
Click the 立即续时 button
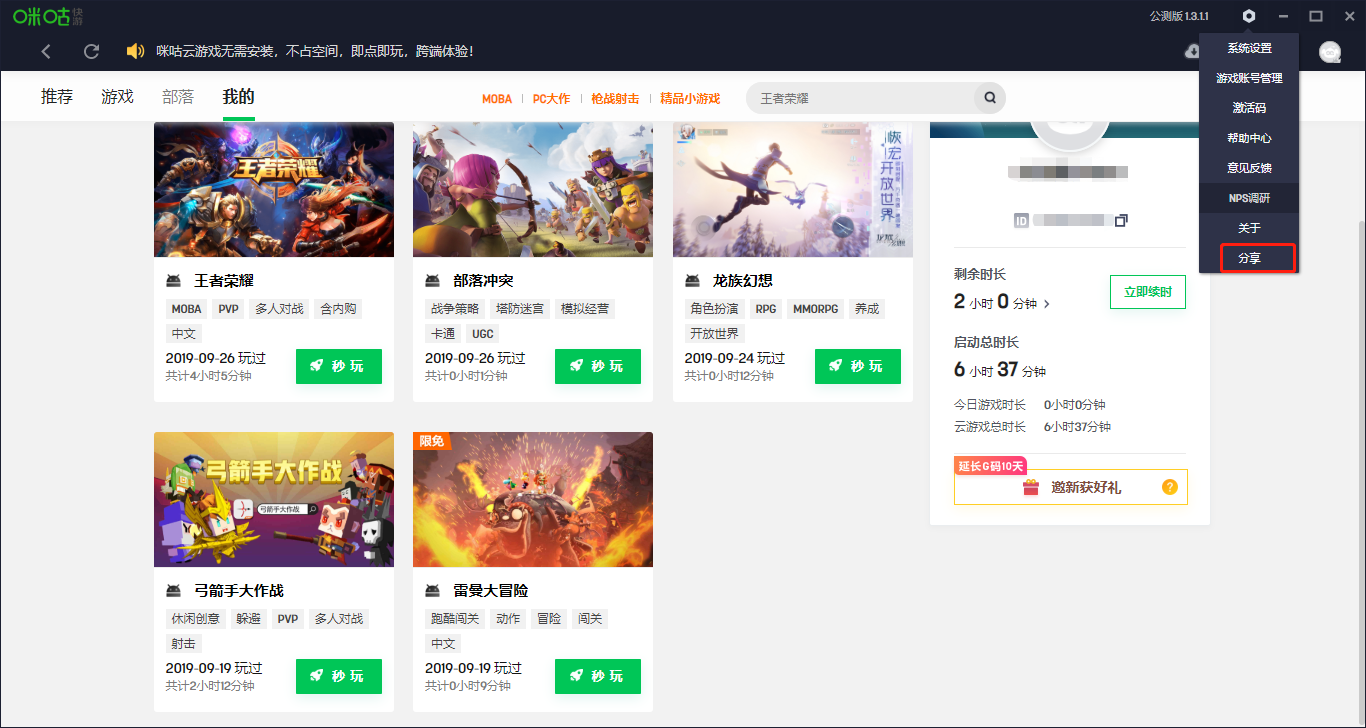coord(1148,292)
